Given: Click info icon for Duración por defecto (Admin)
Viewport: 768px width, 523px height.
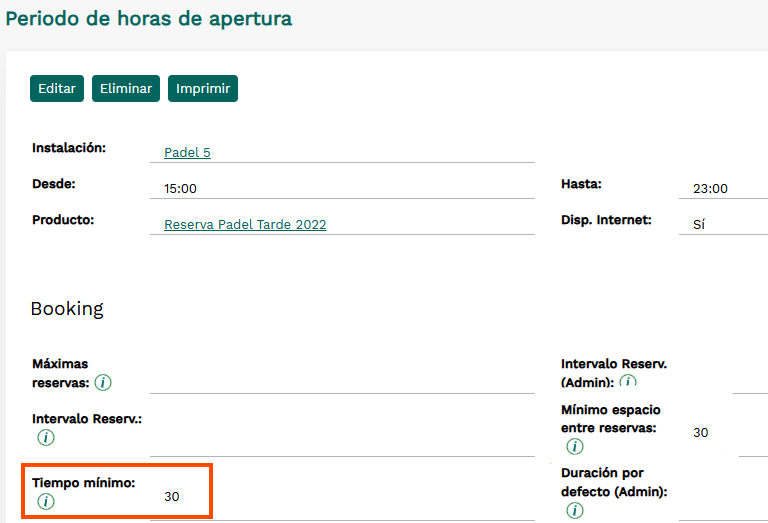Looking at the screenshot, I should [574, 510].
